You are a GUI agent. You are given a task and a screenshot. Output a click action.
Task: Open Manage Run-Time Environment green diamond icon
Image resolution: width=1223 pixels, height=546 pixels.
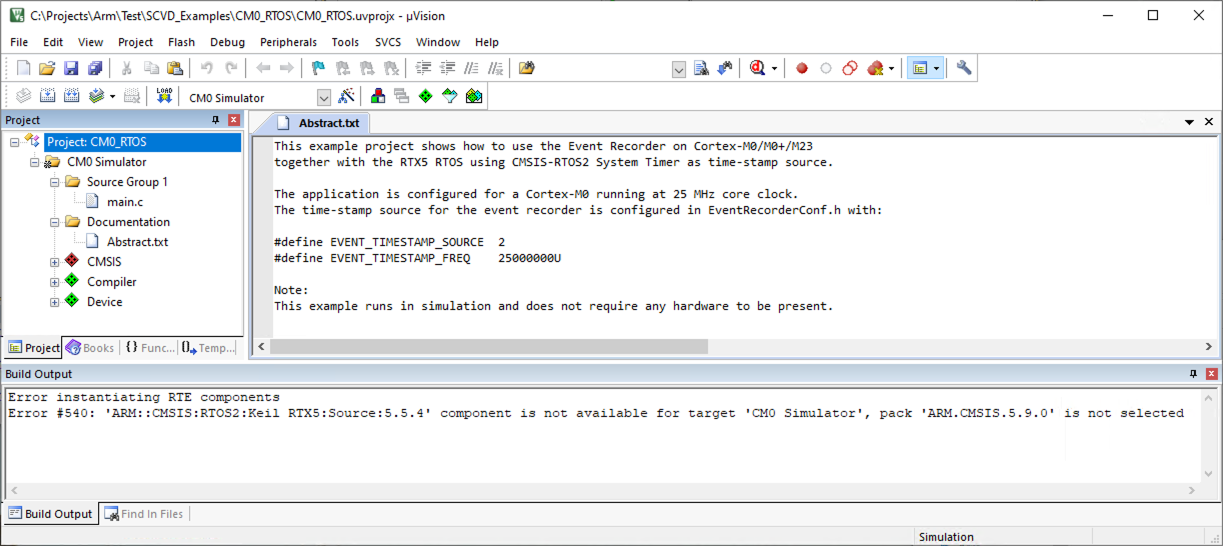pyautogui.click(x=426, y=96)
